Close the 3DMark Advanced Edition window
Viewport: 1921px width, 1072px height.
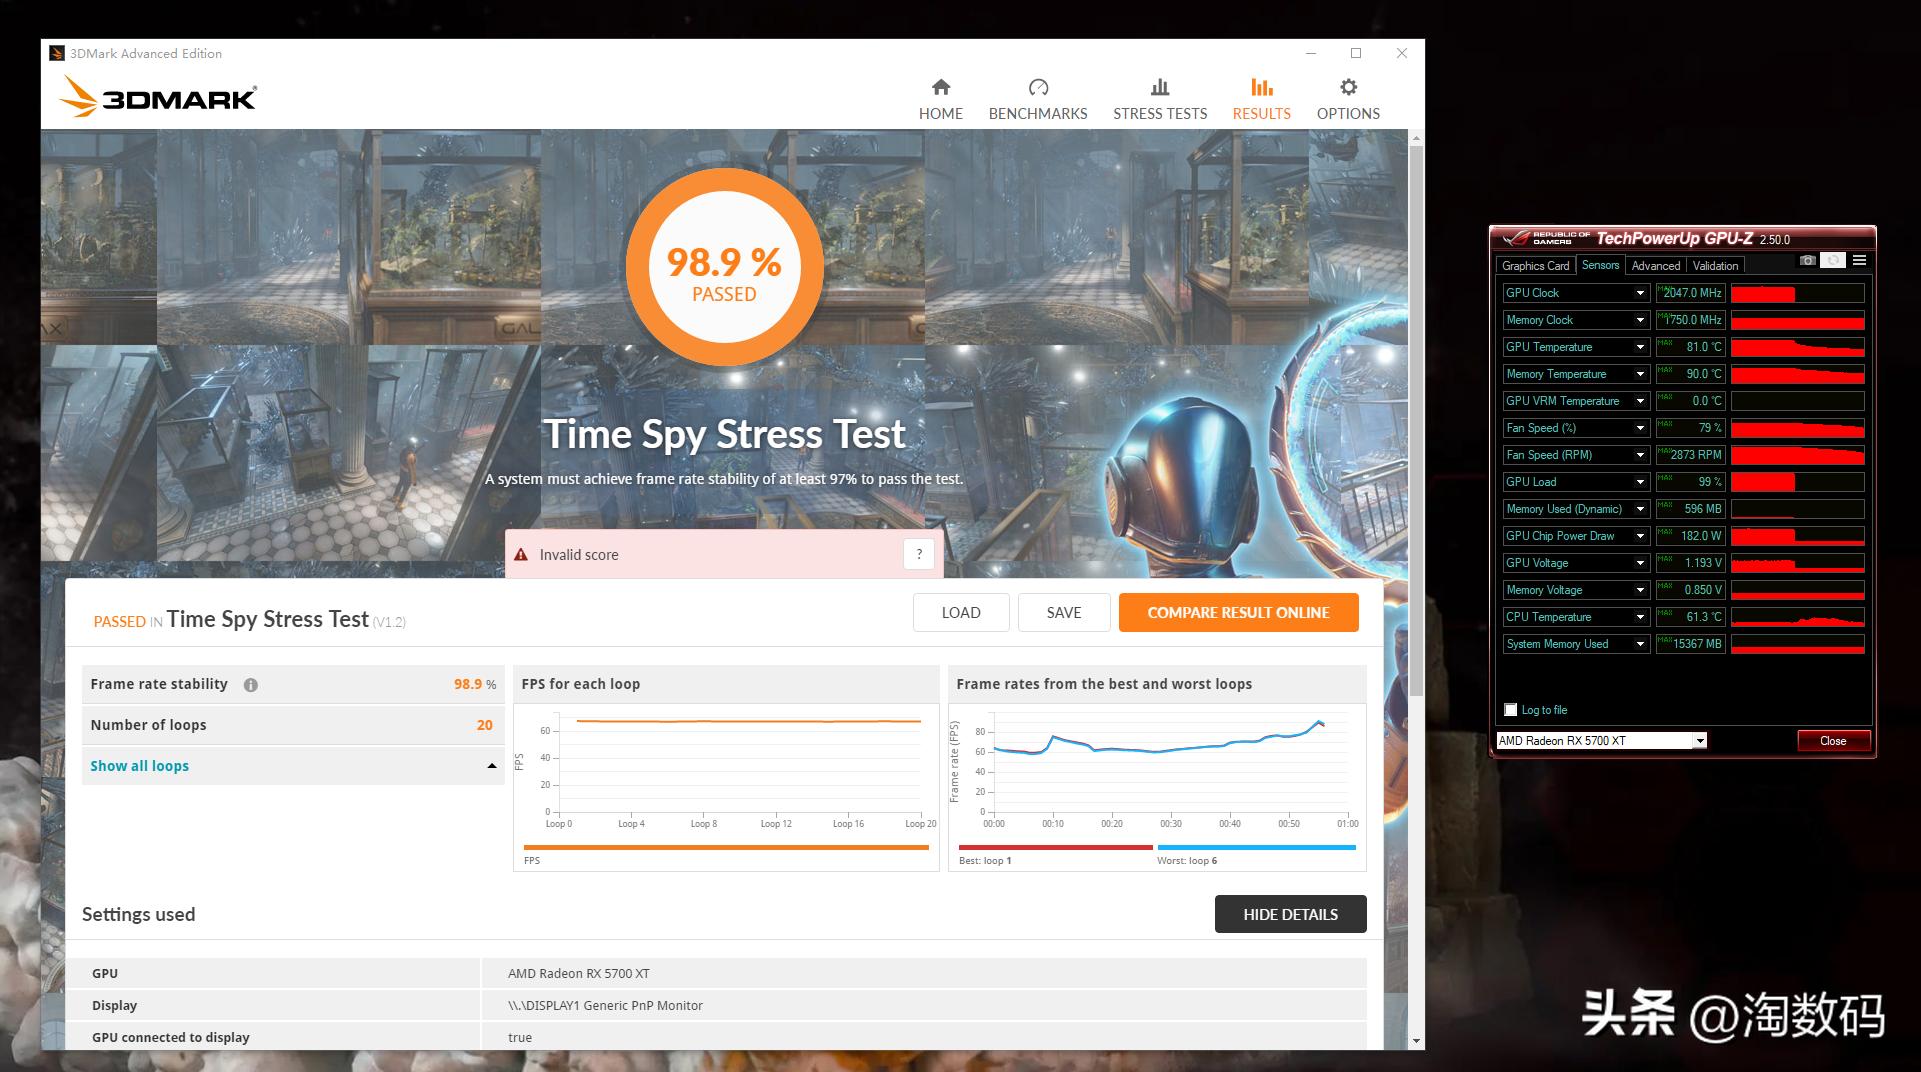[x=1402, y=53]
